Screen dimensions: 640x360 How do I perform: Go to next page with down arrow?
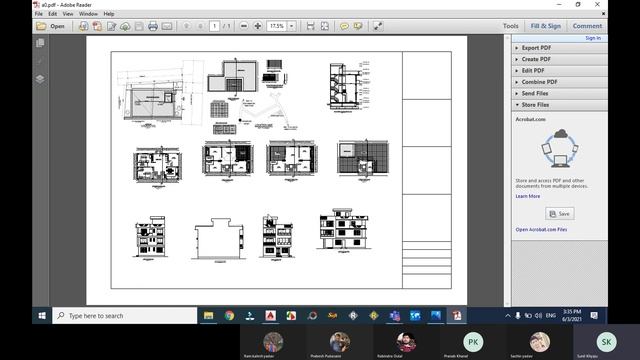tap(200, 26)
